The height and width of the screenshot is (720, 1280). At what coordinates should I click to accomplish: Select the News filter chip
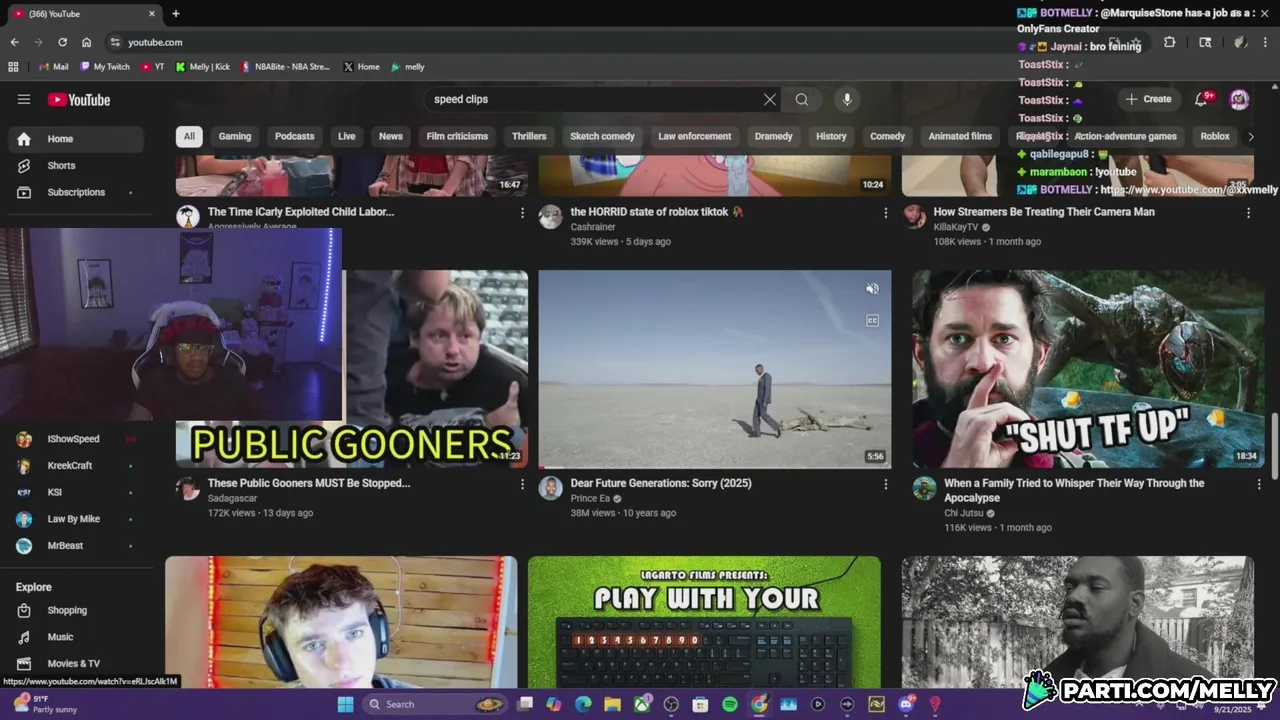[391, 136]
